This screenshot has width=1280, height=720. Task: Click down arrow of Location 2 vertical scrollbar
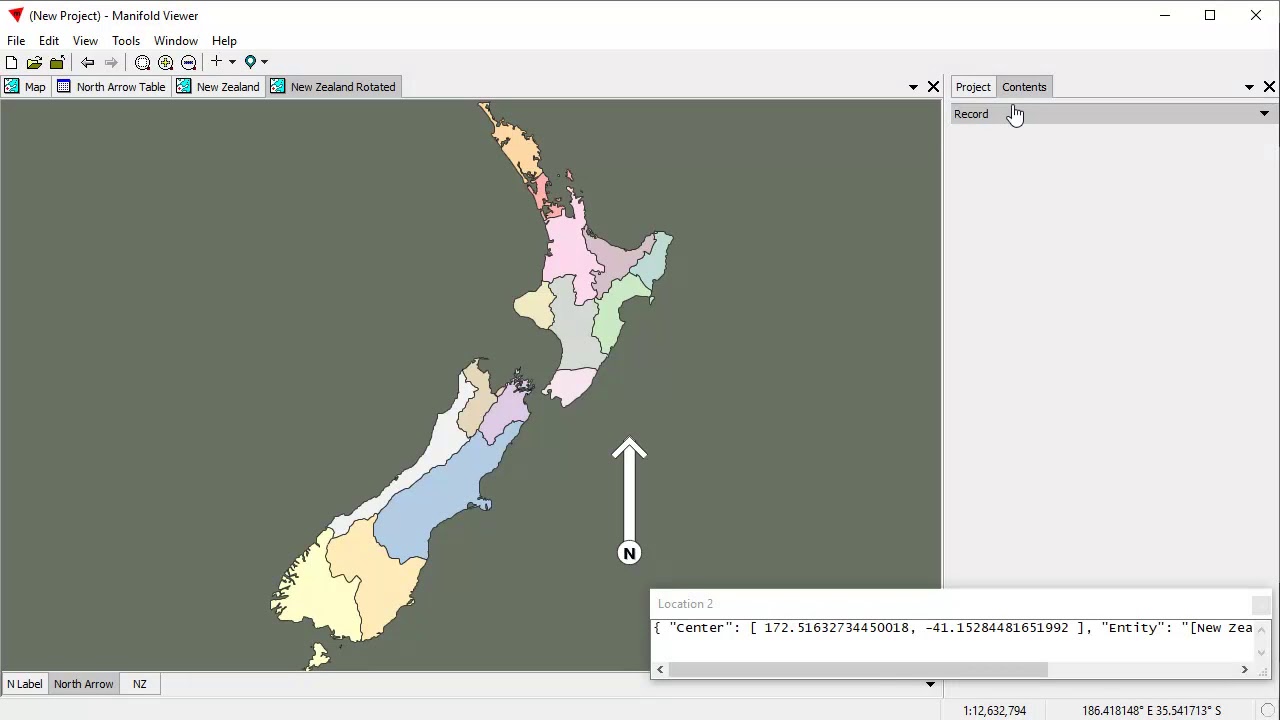[1261, 652]
